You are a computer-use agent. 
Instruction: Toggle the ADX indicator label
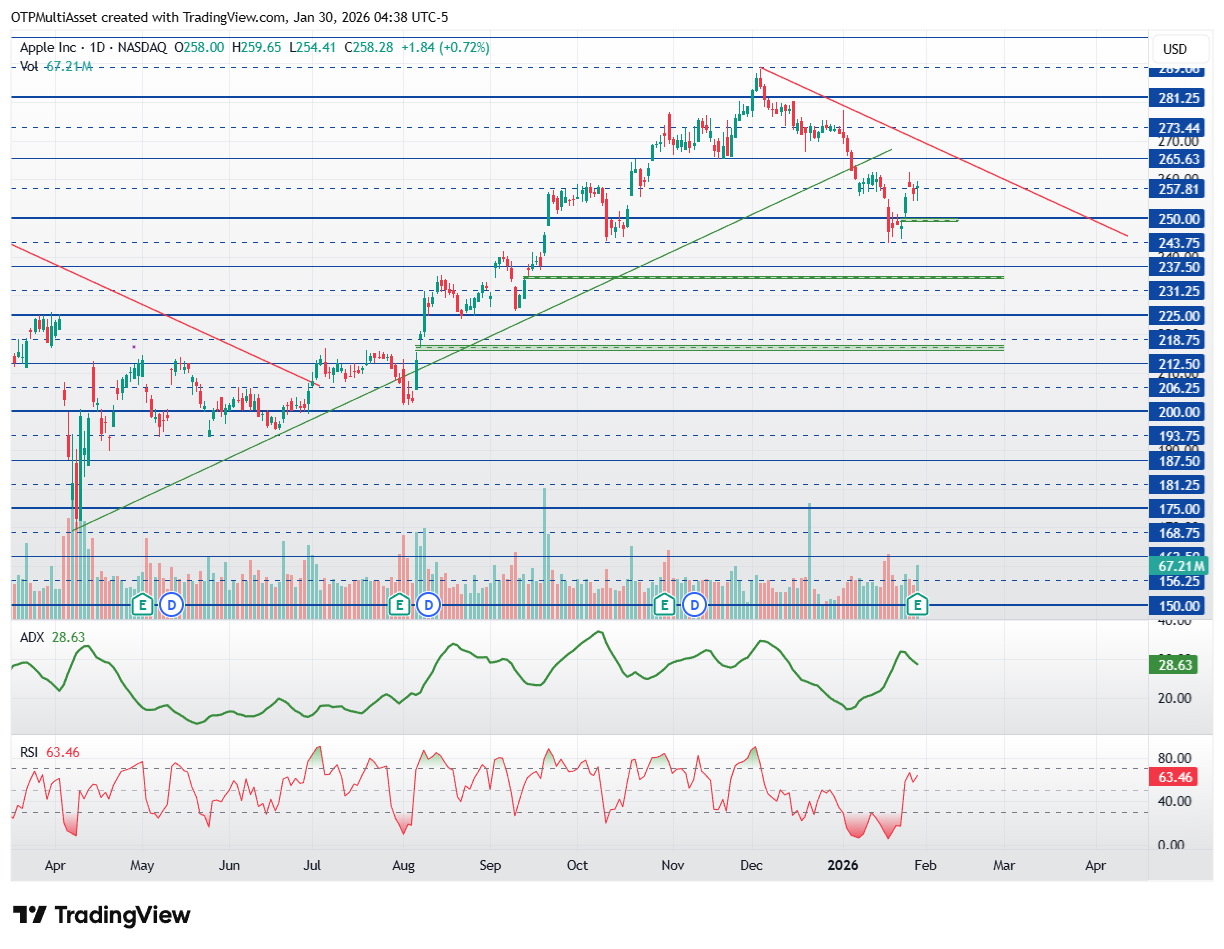tap(31, 636)
